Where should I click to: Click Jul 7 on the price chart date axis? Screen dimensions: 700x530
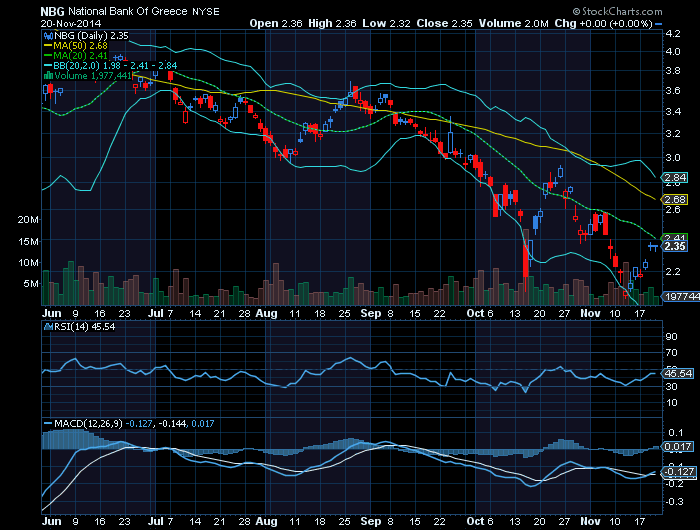click(x=160, y=313)
